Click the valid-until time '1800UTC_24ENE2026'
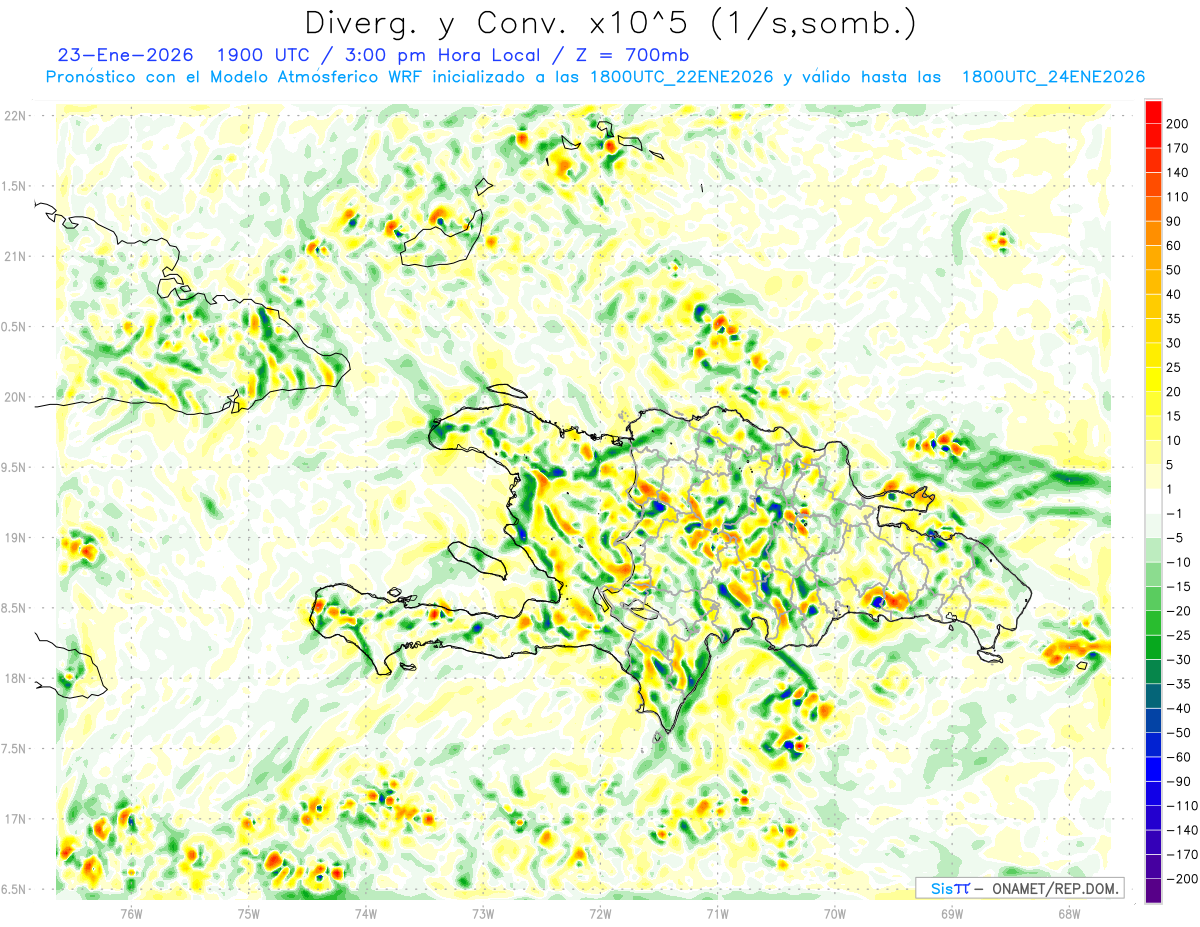The image size is (1200, 927). 1053,77
